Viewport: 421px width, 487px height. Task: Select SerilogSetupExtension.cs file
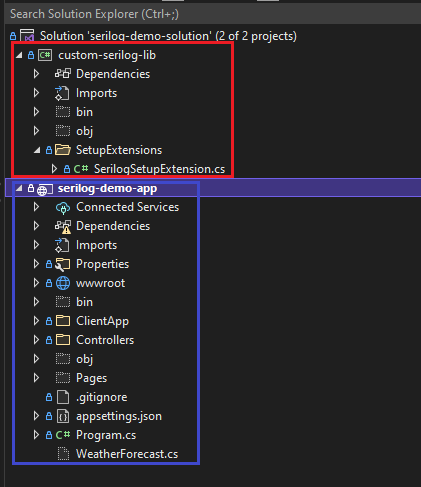click(159, 169)
